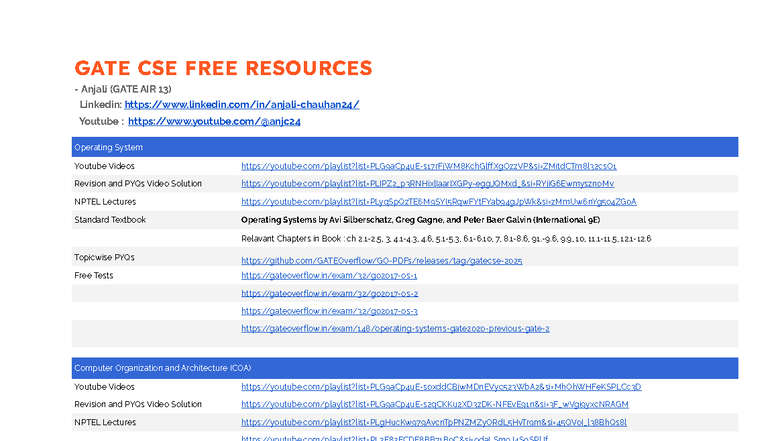Open Operating System Youtube Videos playlist link

(x=428, y=166)
